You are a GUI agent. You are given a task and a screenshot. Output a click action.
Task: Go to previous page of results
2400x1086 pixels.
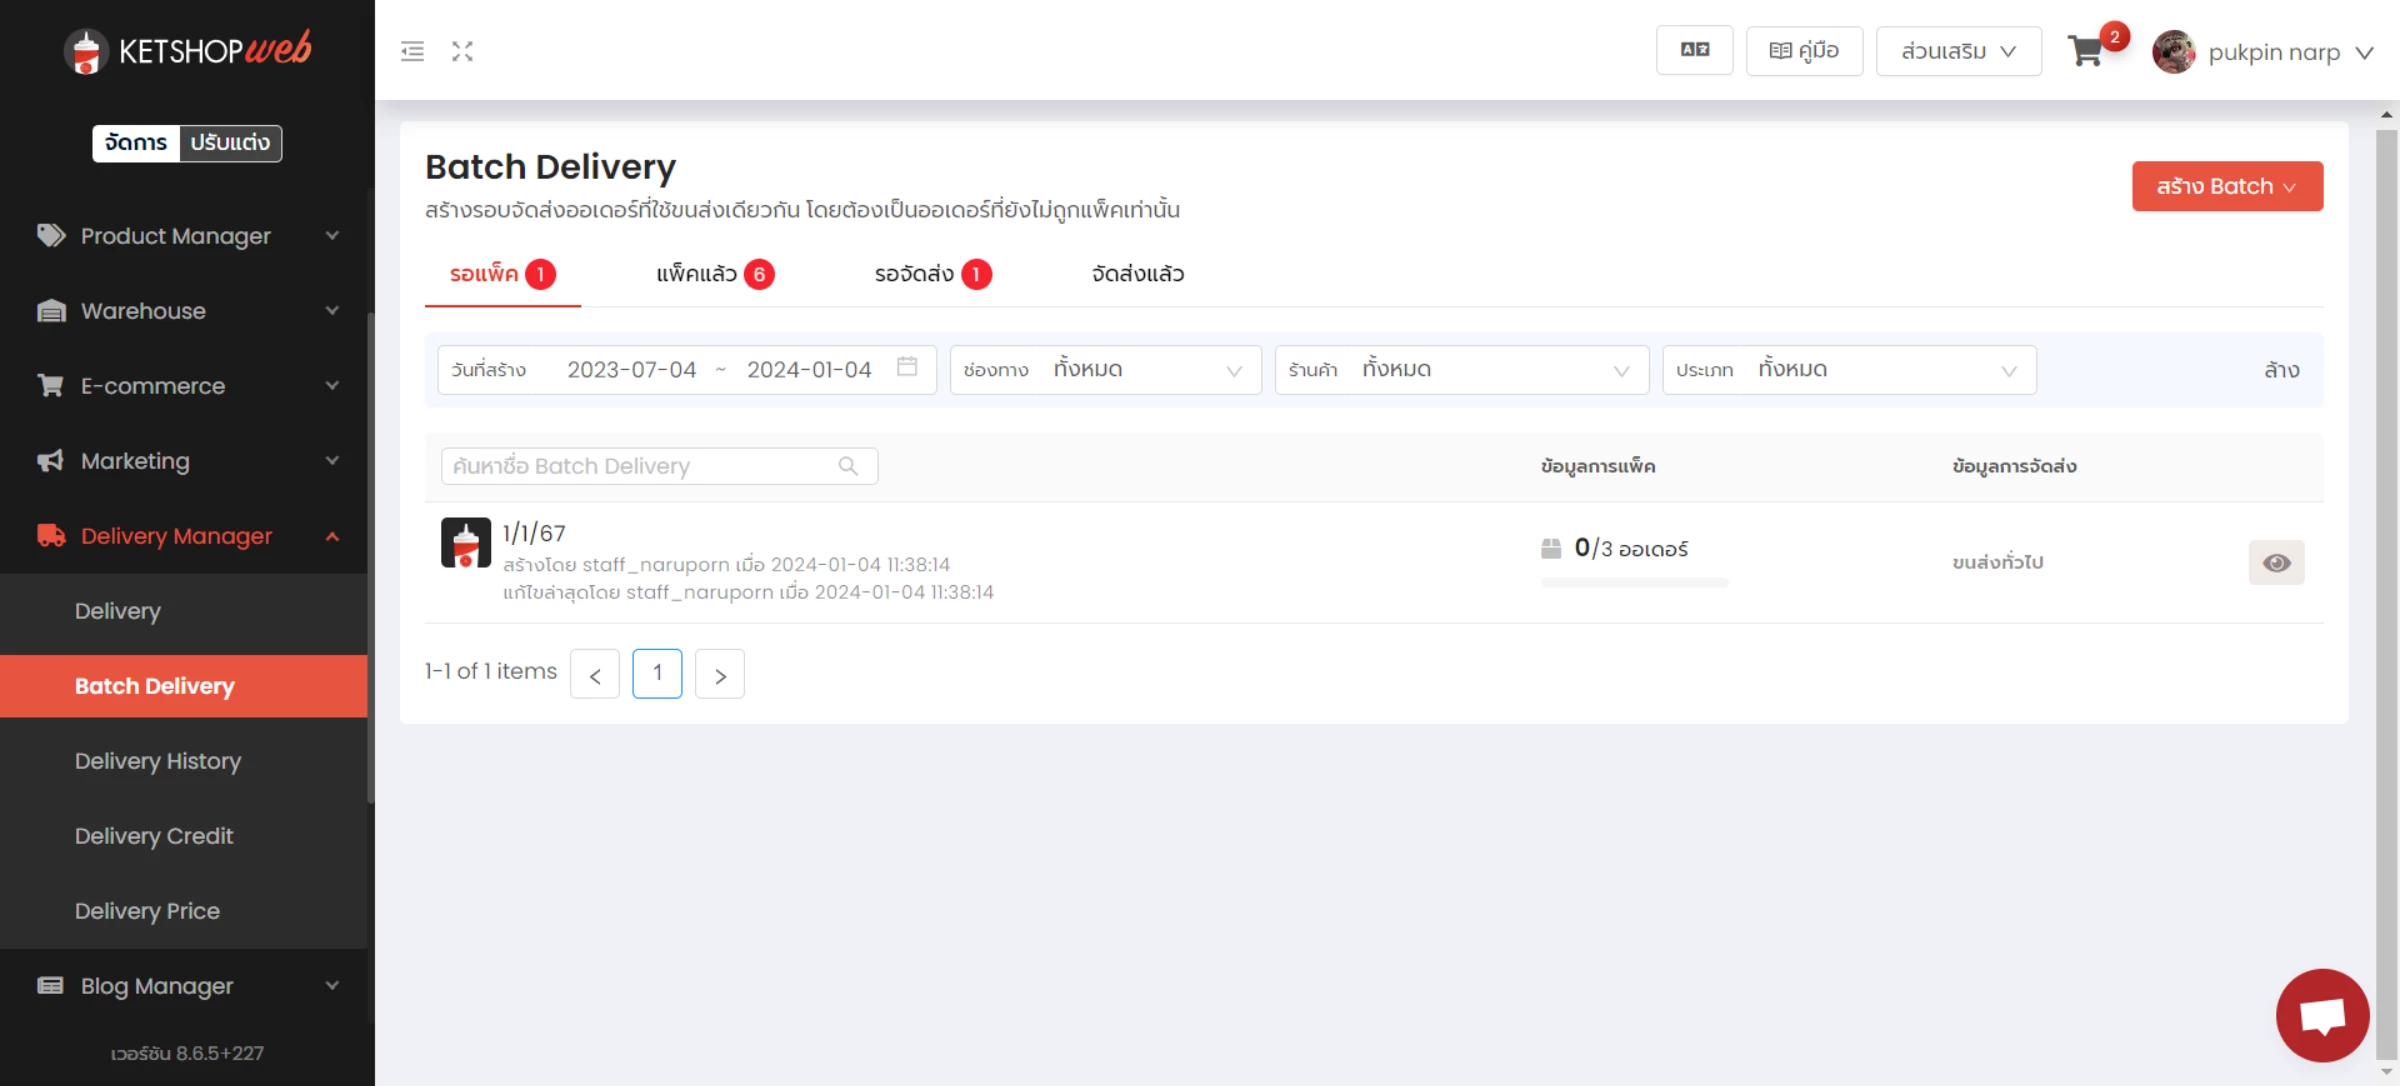[x=595, y=674]
